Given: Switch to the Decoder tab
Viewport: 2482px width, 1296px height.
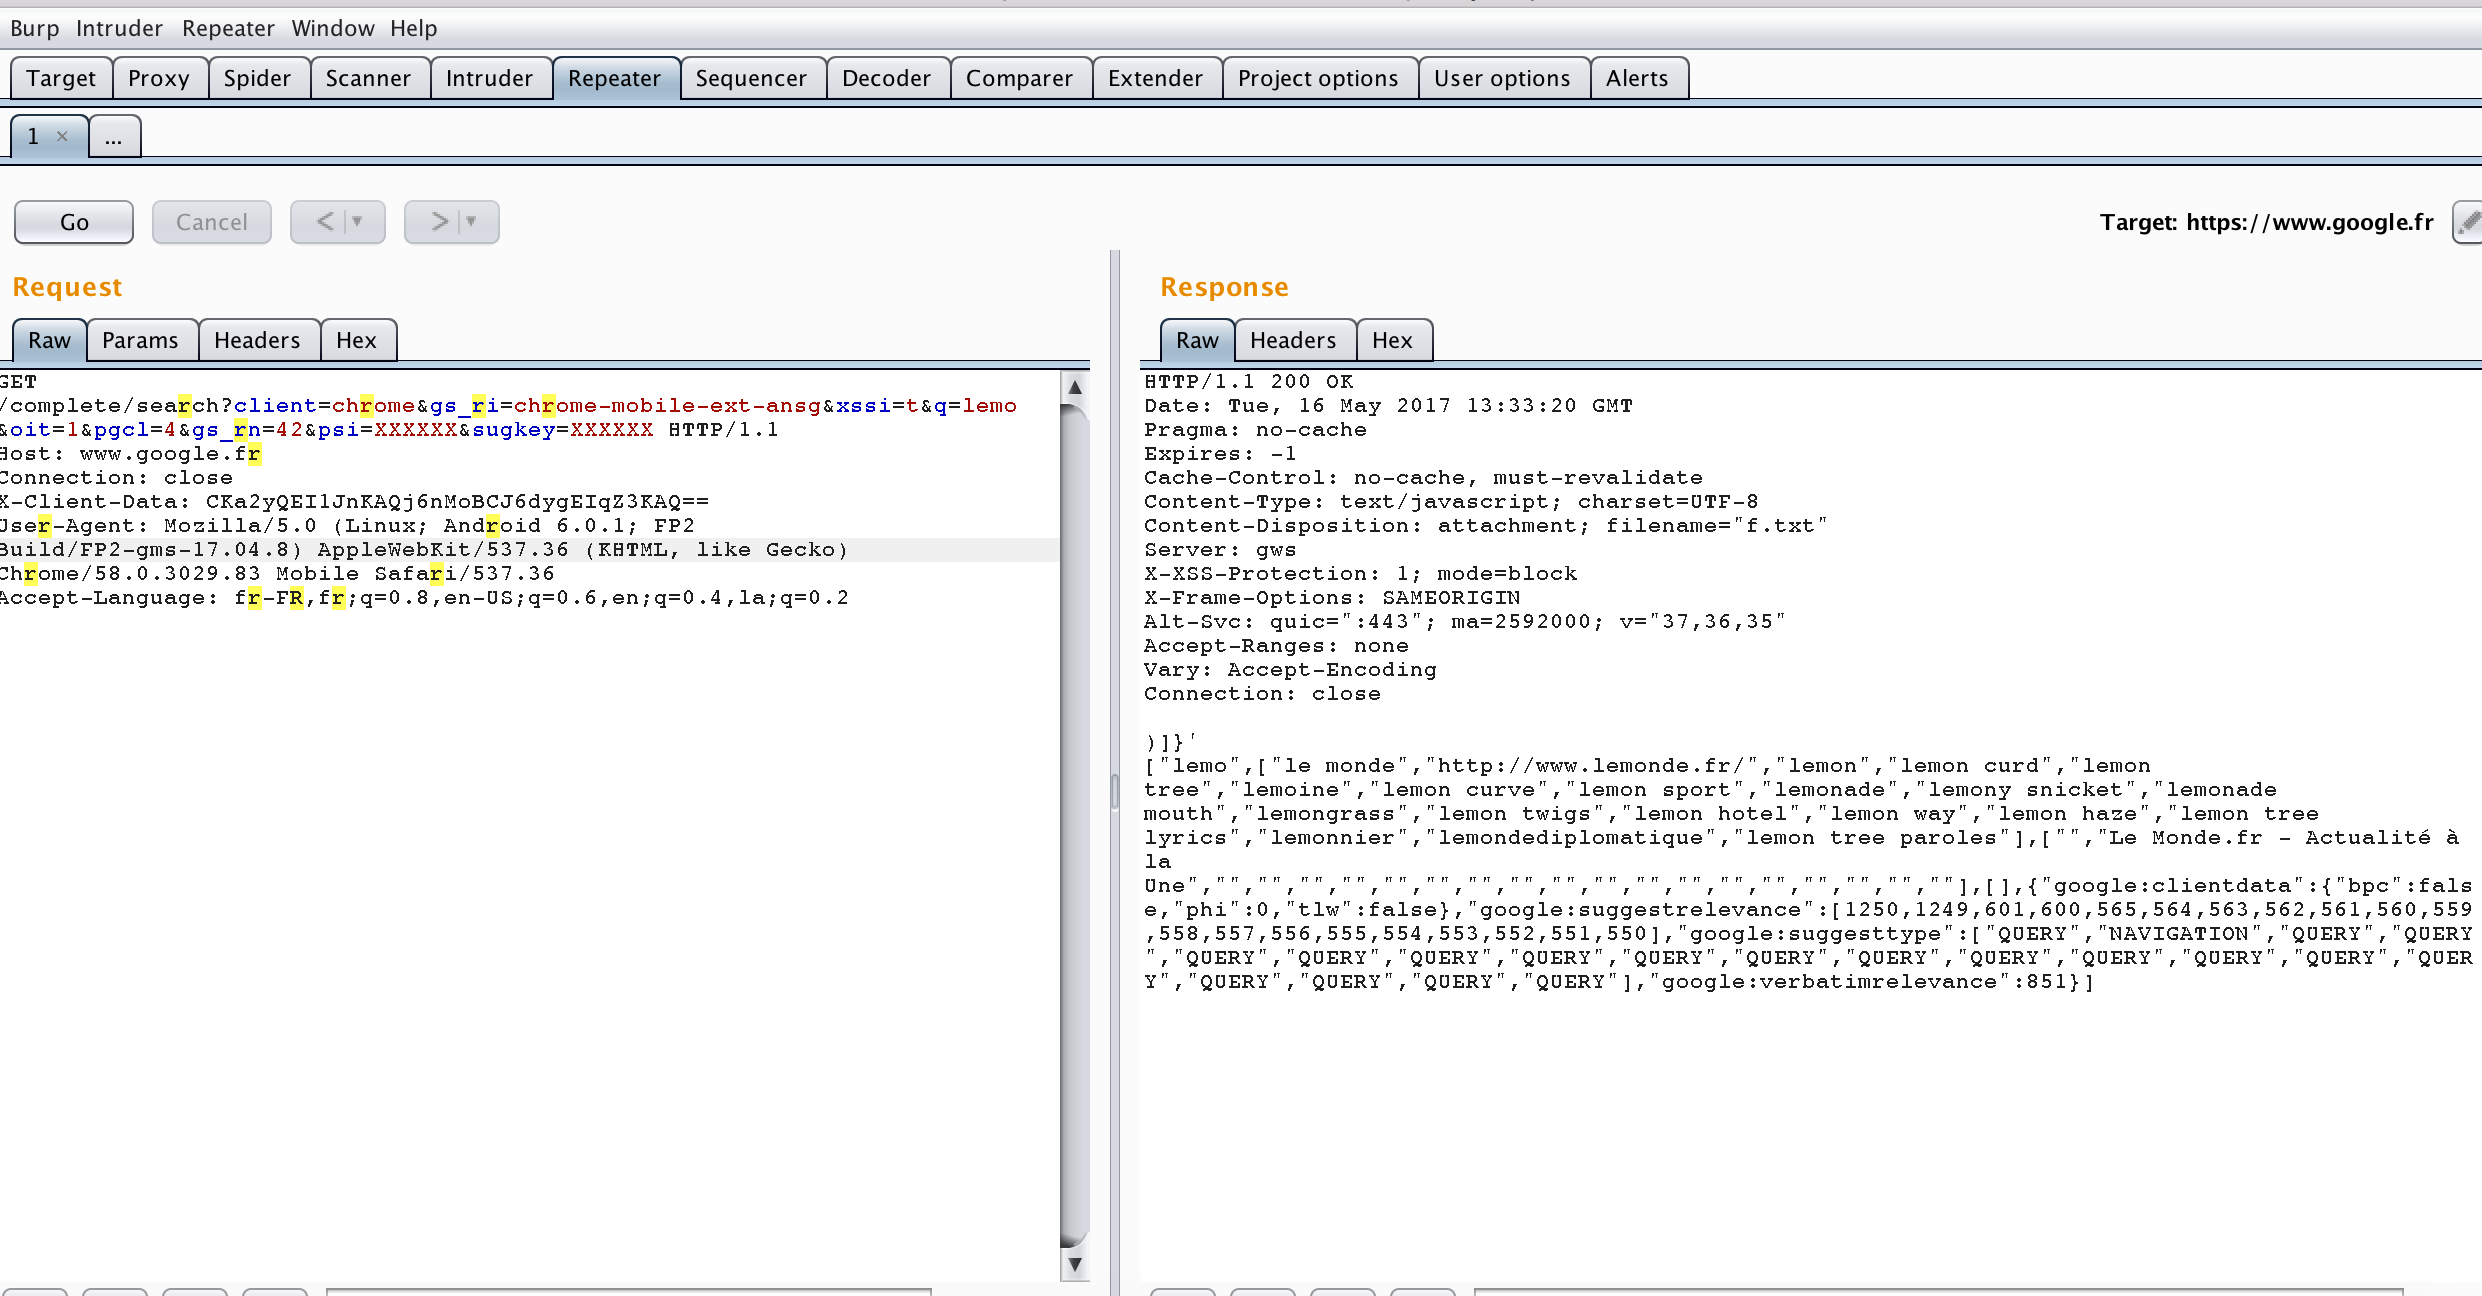Looking at the screenshot, I should [886, 78].
